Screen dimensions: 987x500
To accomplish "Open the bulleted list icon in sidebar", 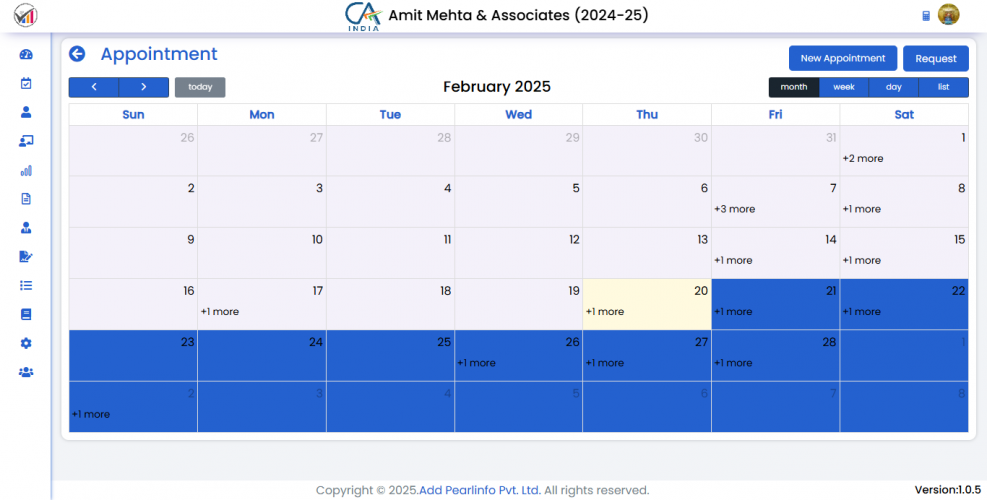I will pyautogui.click(x=26, y=285).
